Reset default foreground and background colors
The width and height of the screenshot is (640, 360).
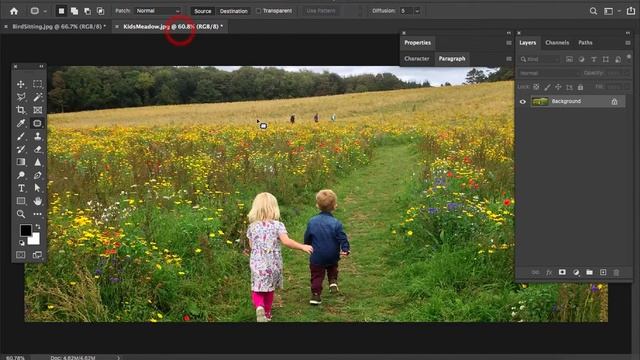21,243
